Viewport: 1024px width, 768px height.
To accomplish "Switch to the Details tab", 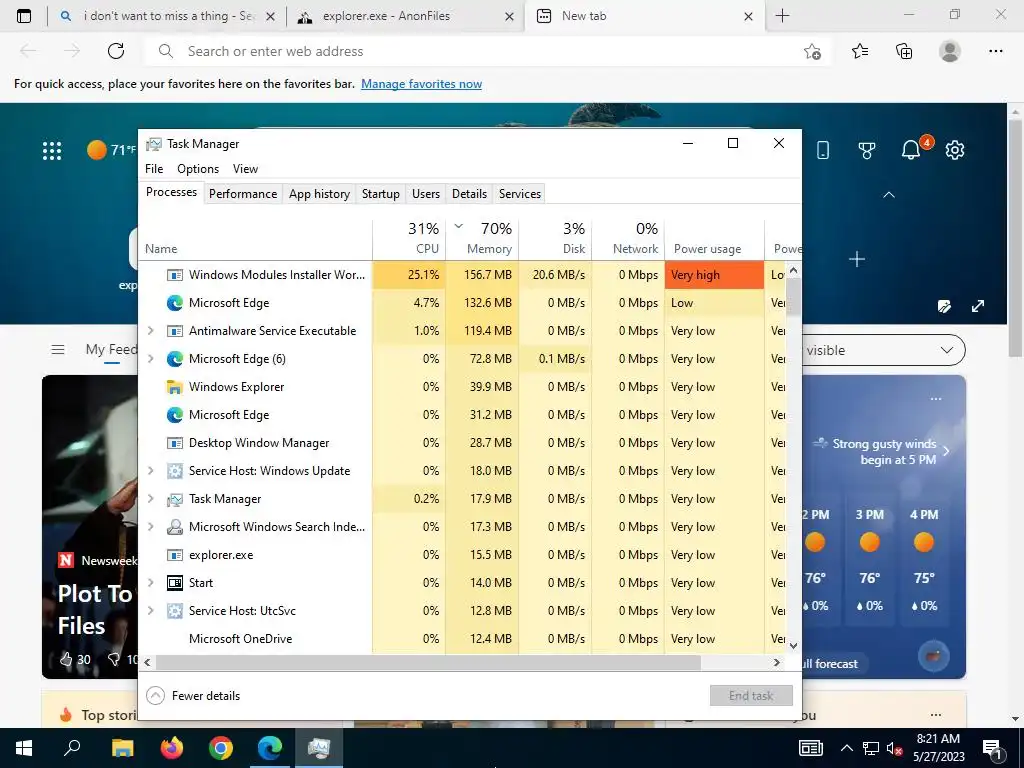I will tap(470, 194).
